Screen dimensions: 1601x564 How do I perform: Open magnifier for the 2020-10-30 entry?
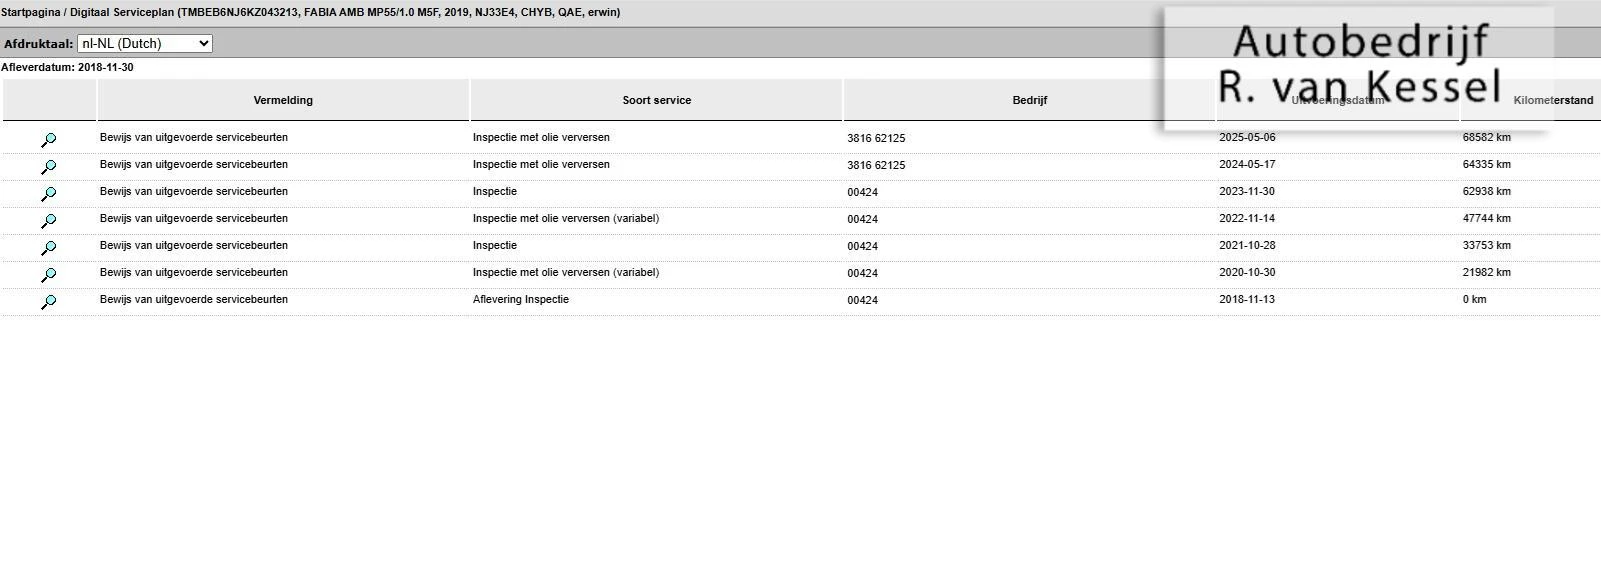coord(48,275)
